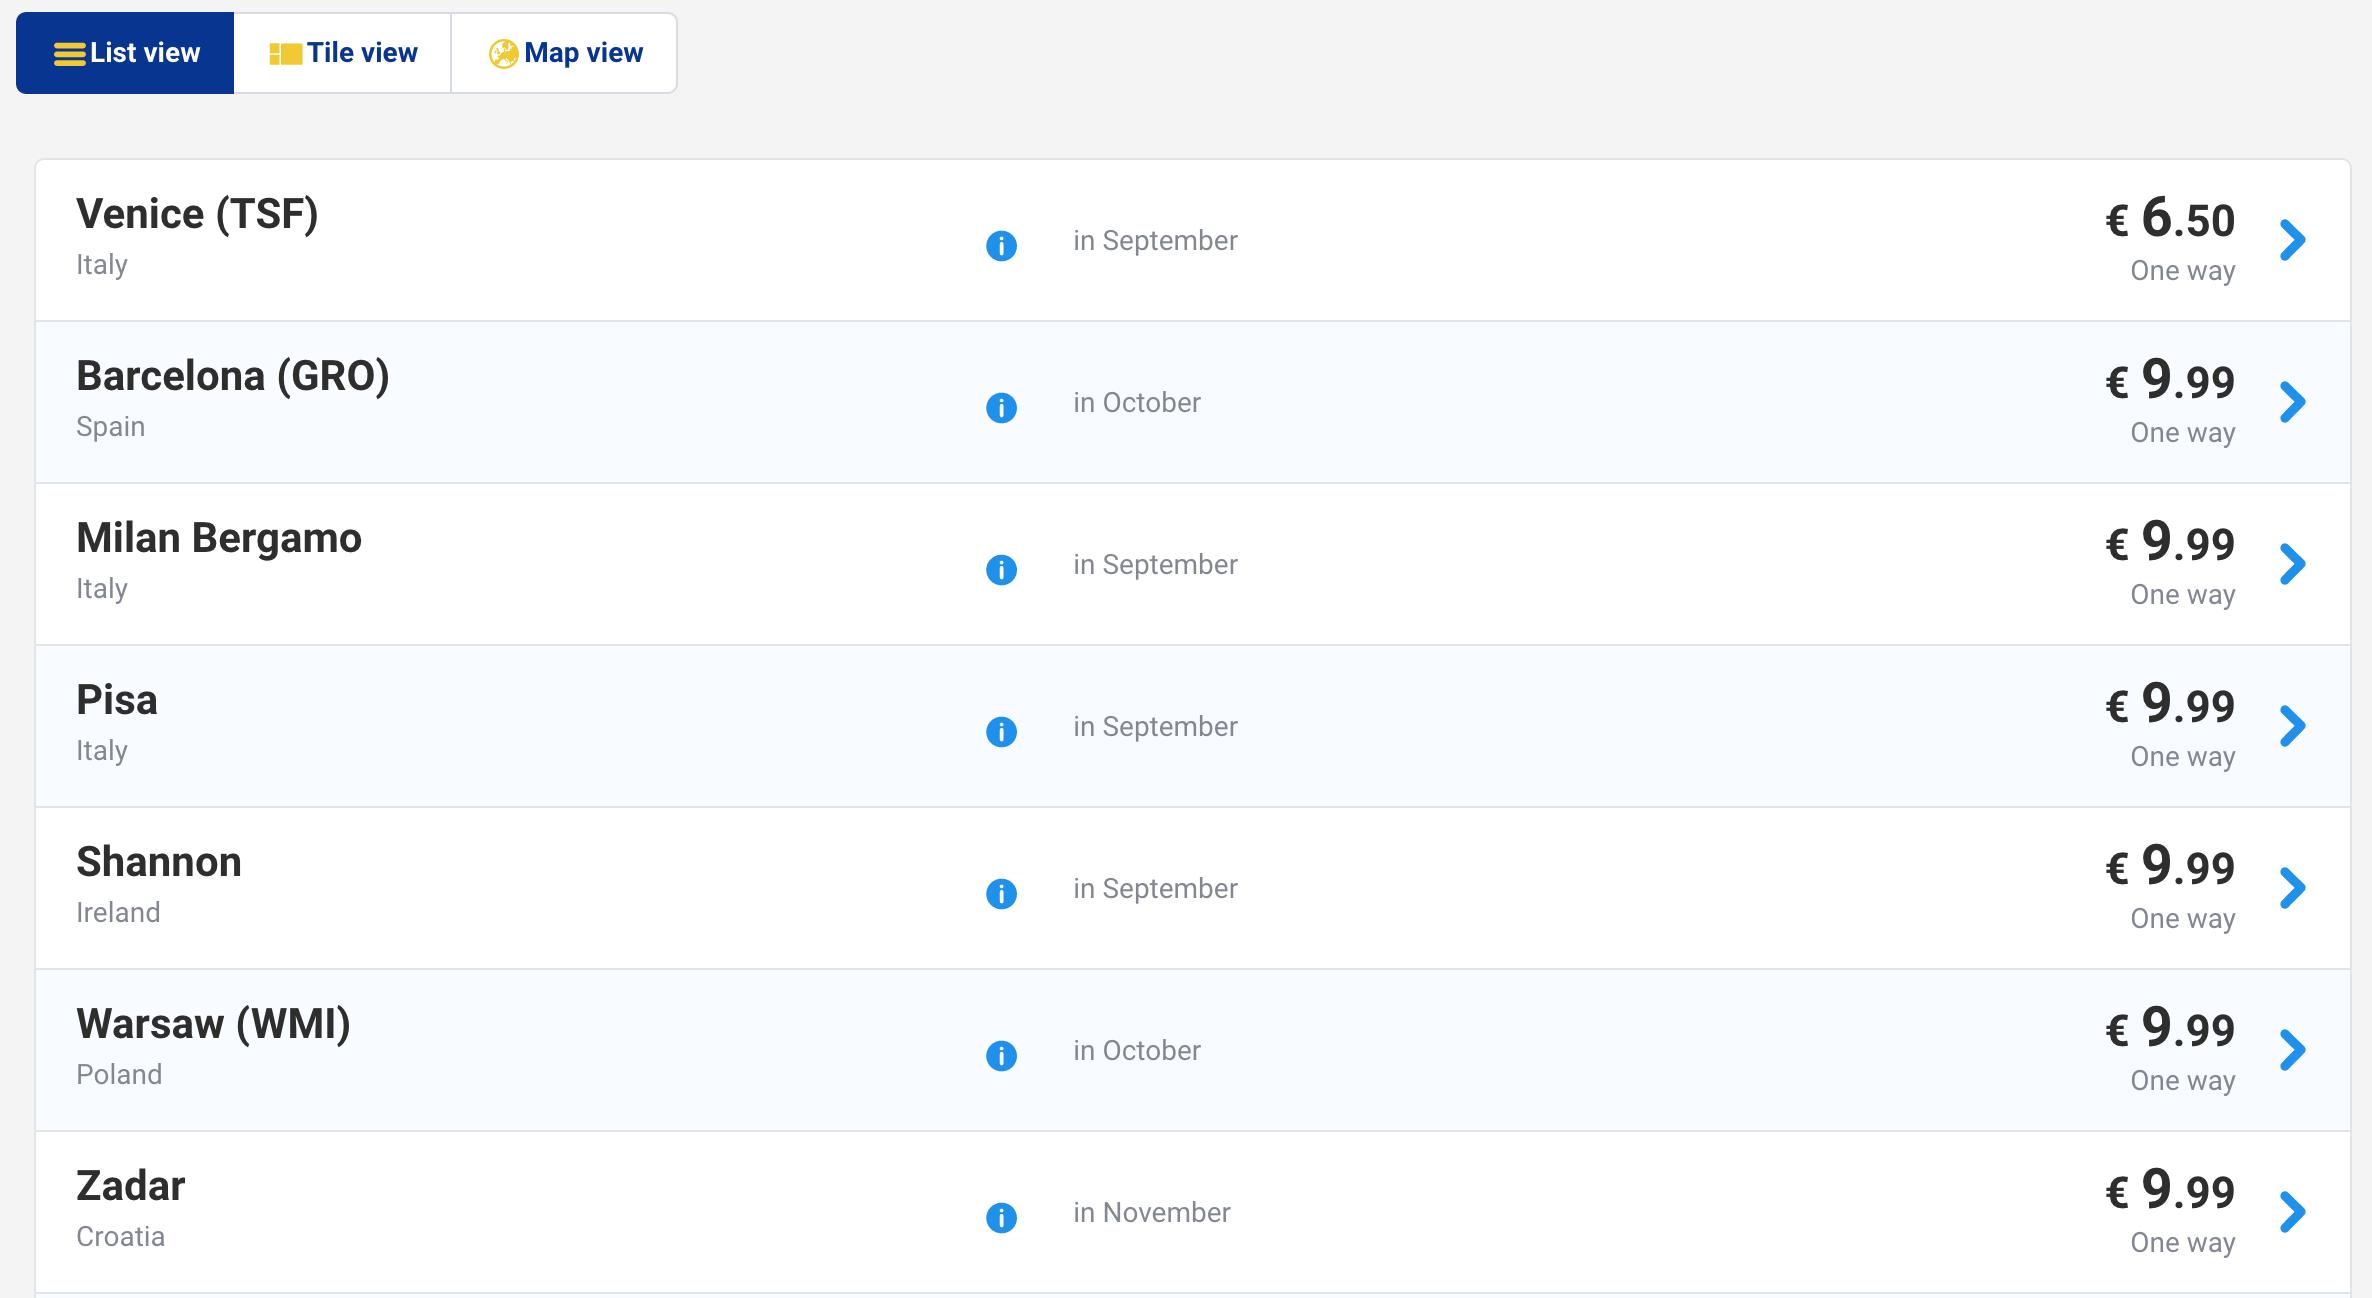Click the Warsaw (WMI) destination title
This screenshot has width=2372, height=1298.
pos(213,1024)
